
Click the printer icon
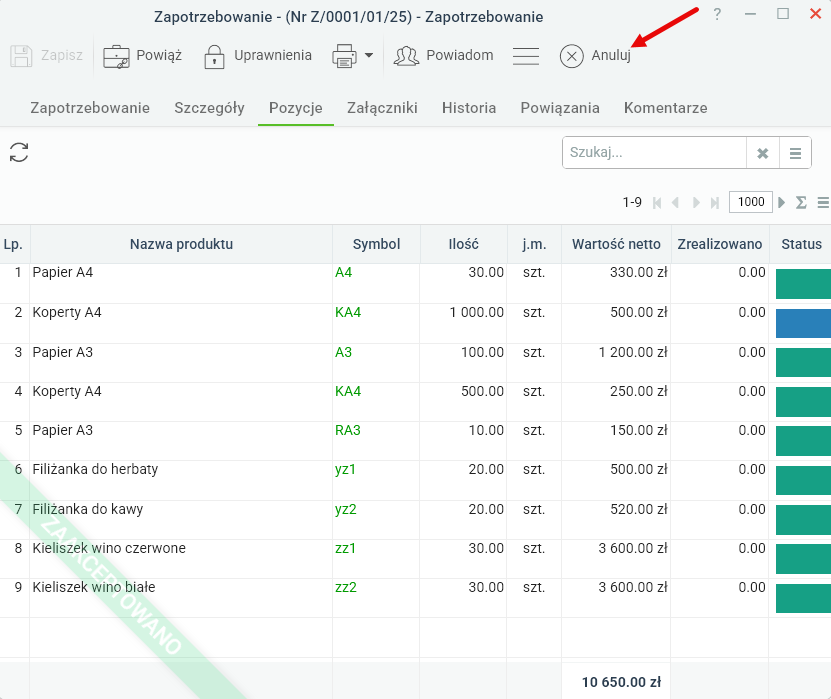(x=344, y=56)
